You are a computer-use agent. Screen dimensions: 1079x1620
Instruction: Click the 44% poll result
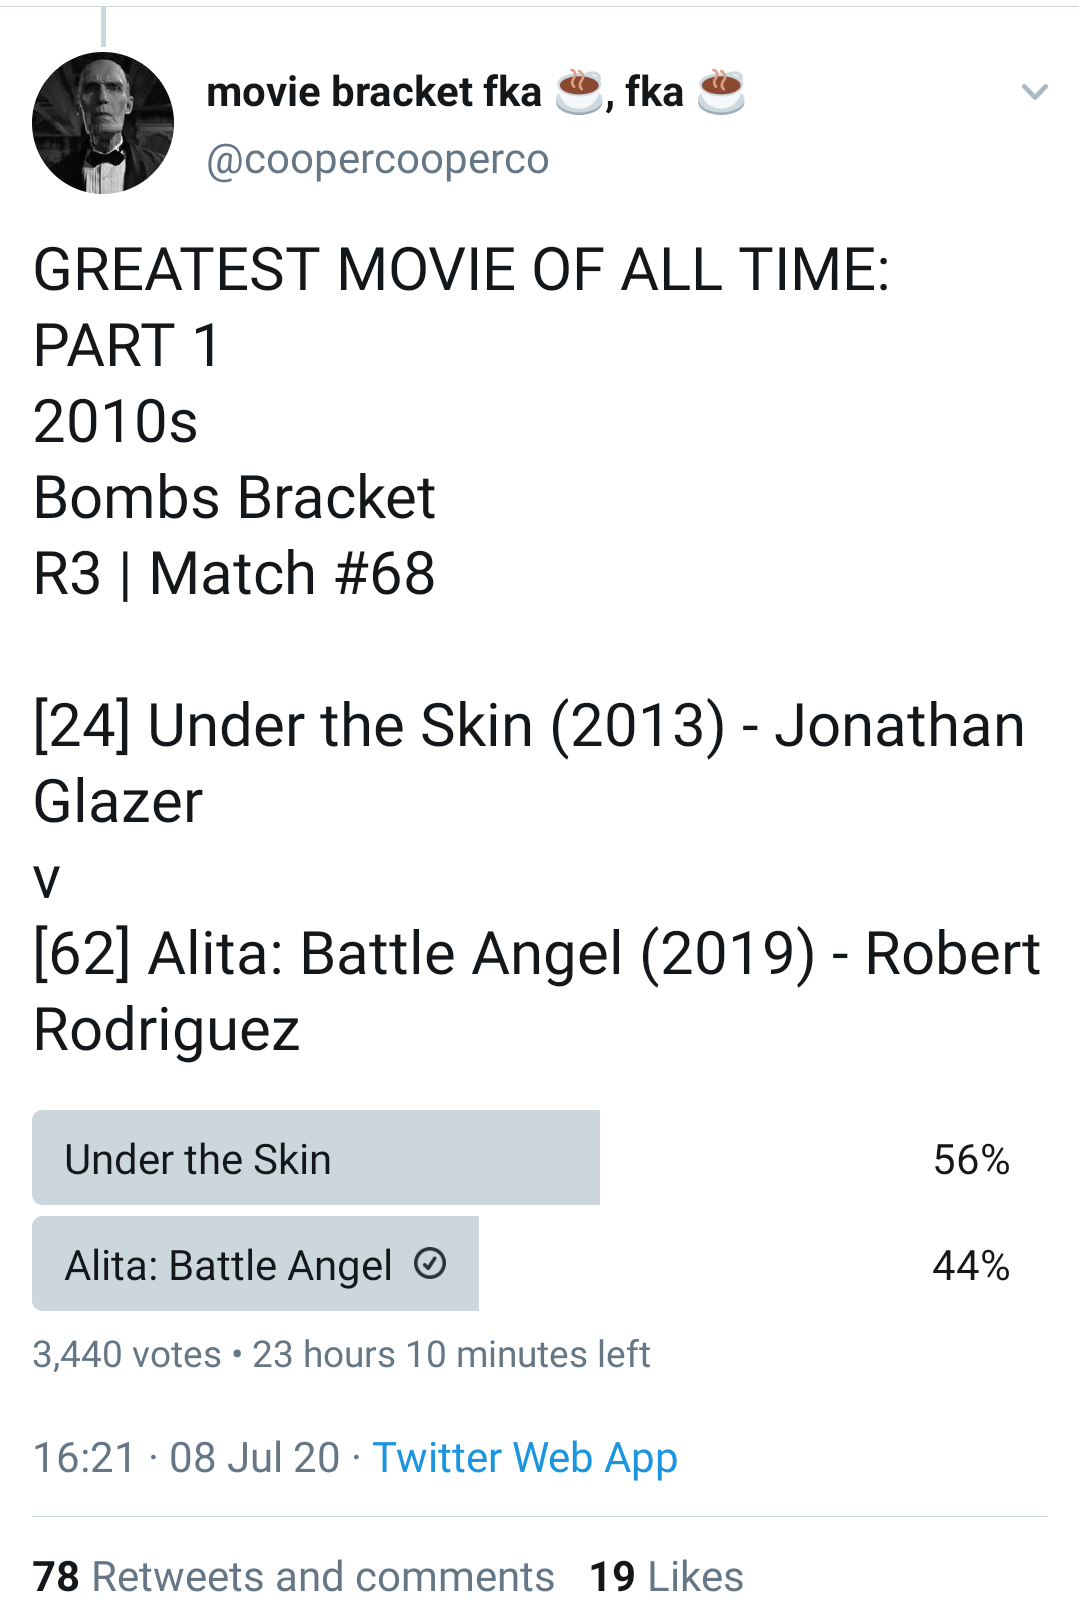pos(971,1265)
